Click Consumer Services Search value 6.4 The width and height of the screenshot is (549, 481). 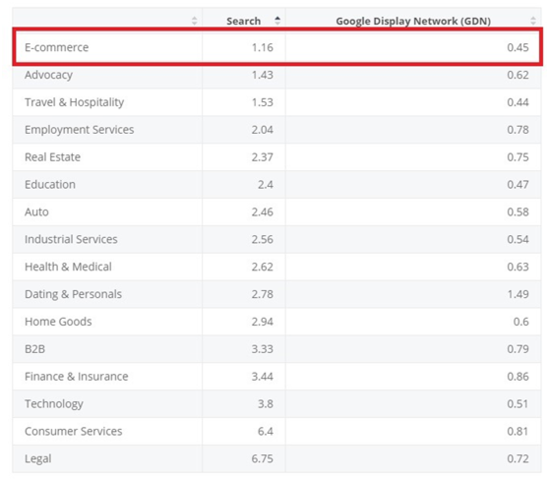pyautogui.click(x=265, y=431)
